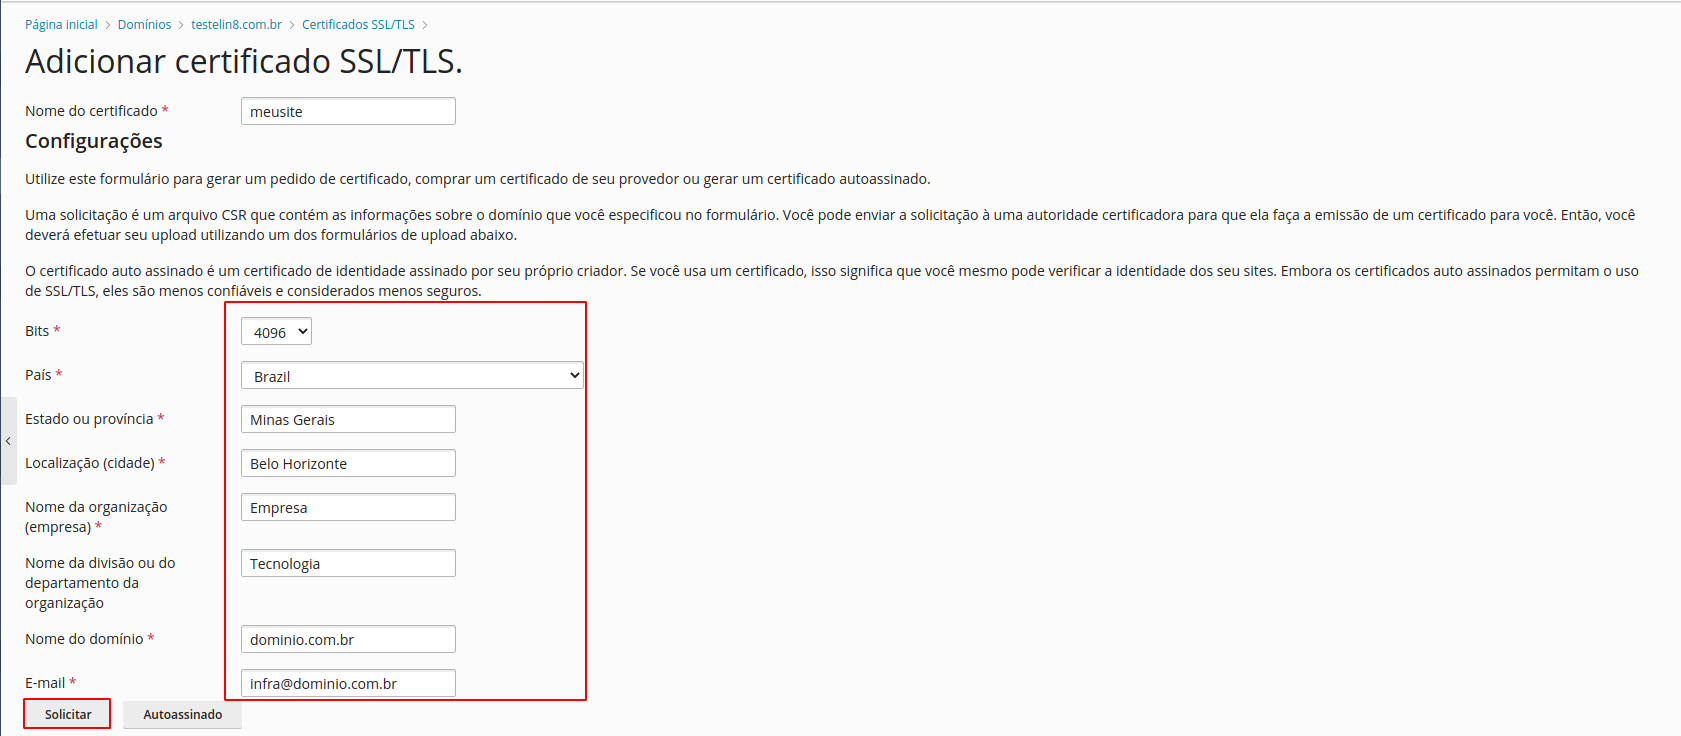Click the 'Localização (cidade)' label
This screenshot has height=736, width=1681.
pos(89,463)
